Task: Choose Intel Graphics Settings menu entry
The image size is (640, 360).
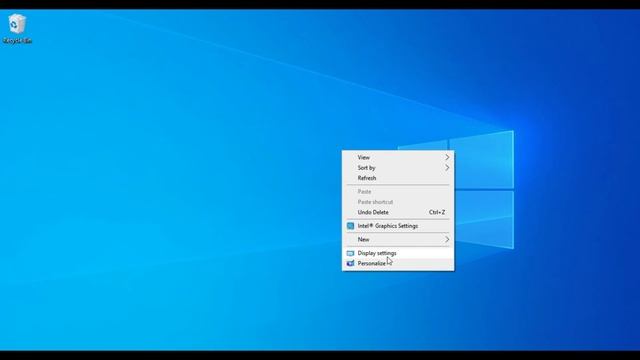Action: point(398,226)
